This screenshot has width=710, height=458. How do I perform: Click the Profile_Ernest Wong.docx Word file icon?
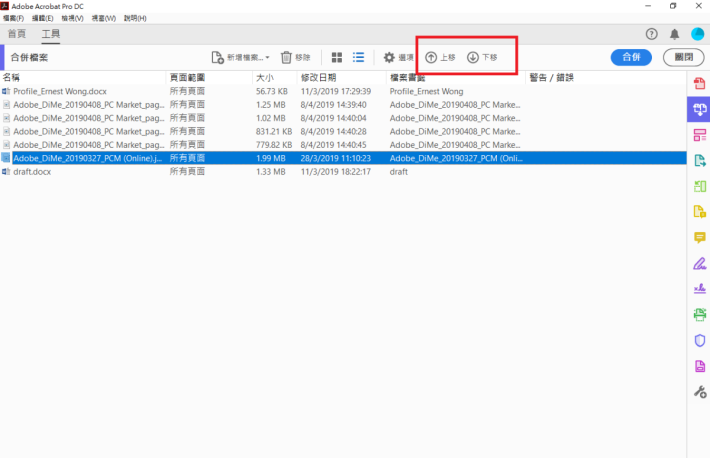(6, 92)
